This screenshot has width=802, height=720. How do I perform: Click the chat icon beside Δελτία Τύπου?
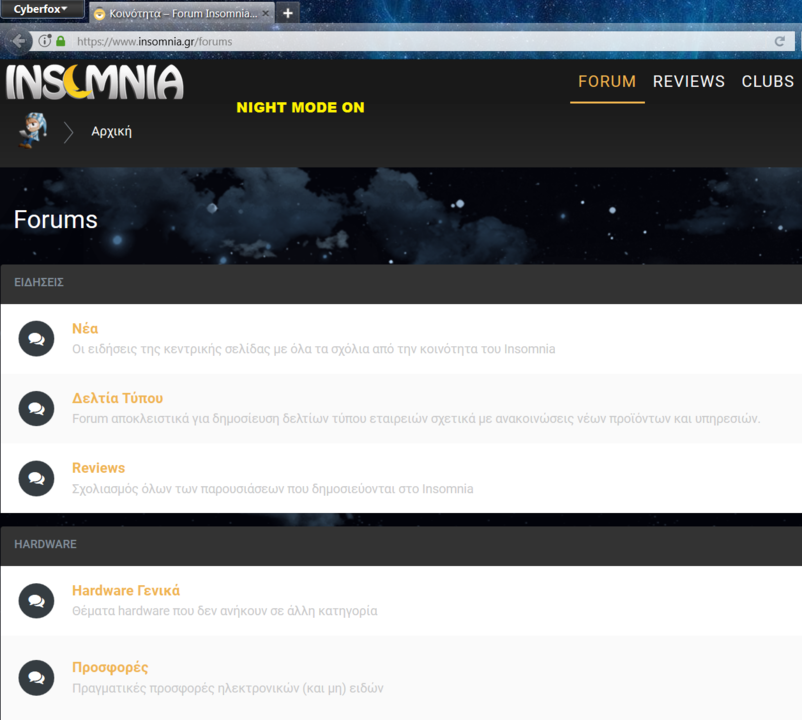tap(36, 409)
